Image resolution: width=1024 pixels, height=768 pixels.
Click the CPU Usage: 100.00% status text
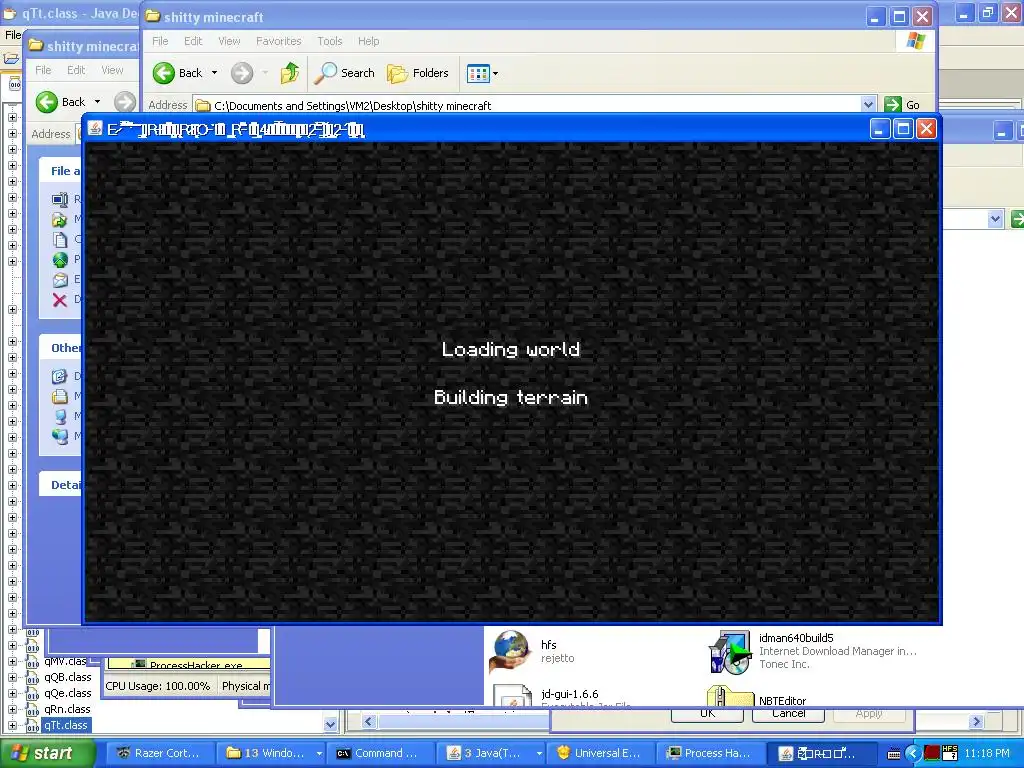157,686
